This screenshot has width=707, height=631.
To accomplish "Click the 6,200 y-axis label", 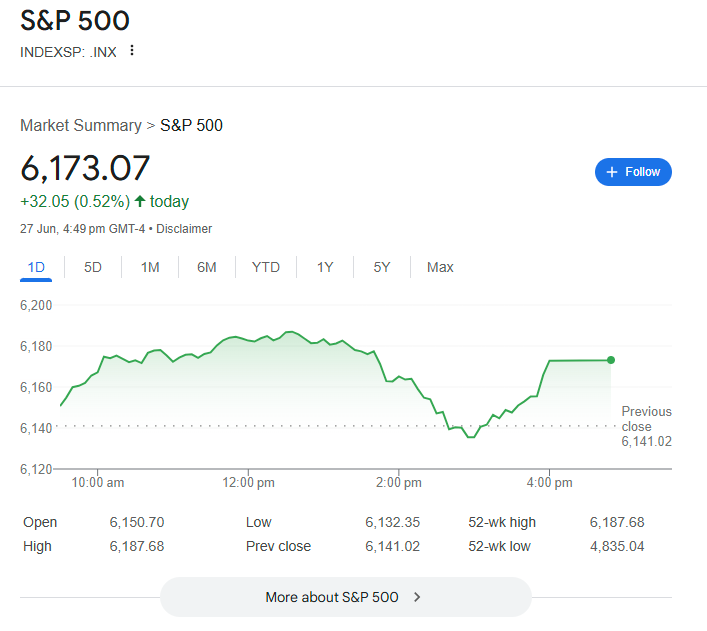I will [36, 305].
